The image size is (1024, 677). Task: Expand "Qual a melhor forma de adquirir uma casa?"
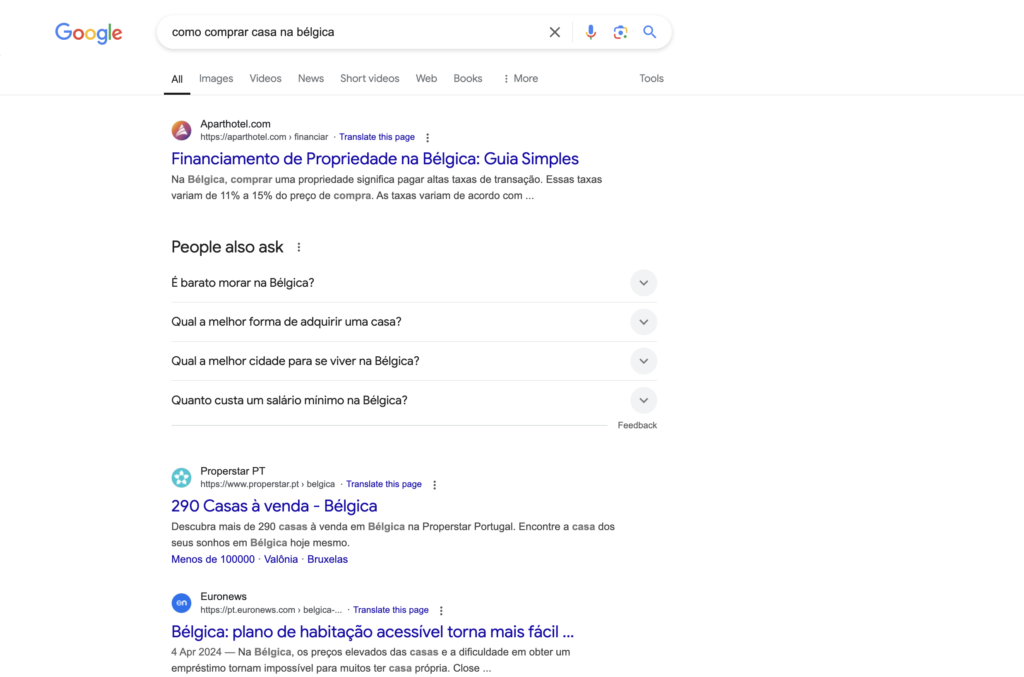[x=414, y=322]
